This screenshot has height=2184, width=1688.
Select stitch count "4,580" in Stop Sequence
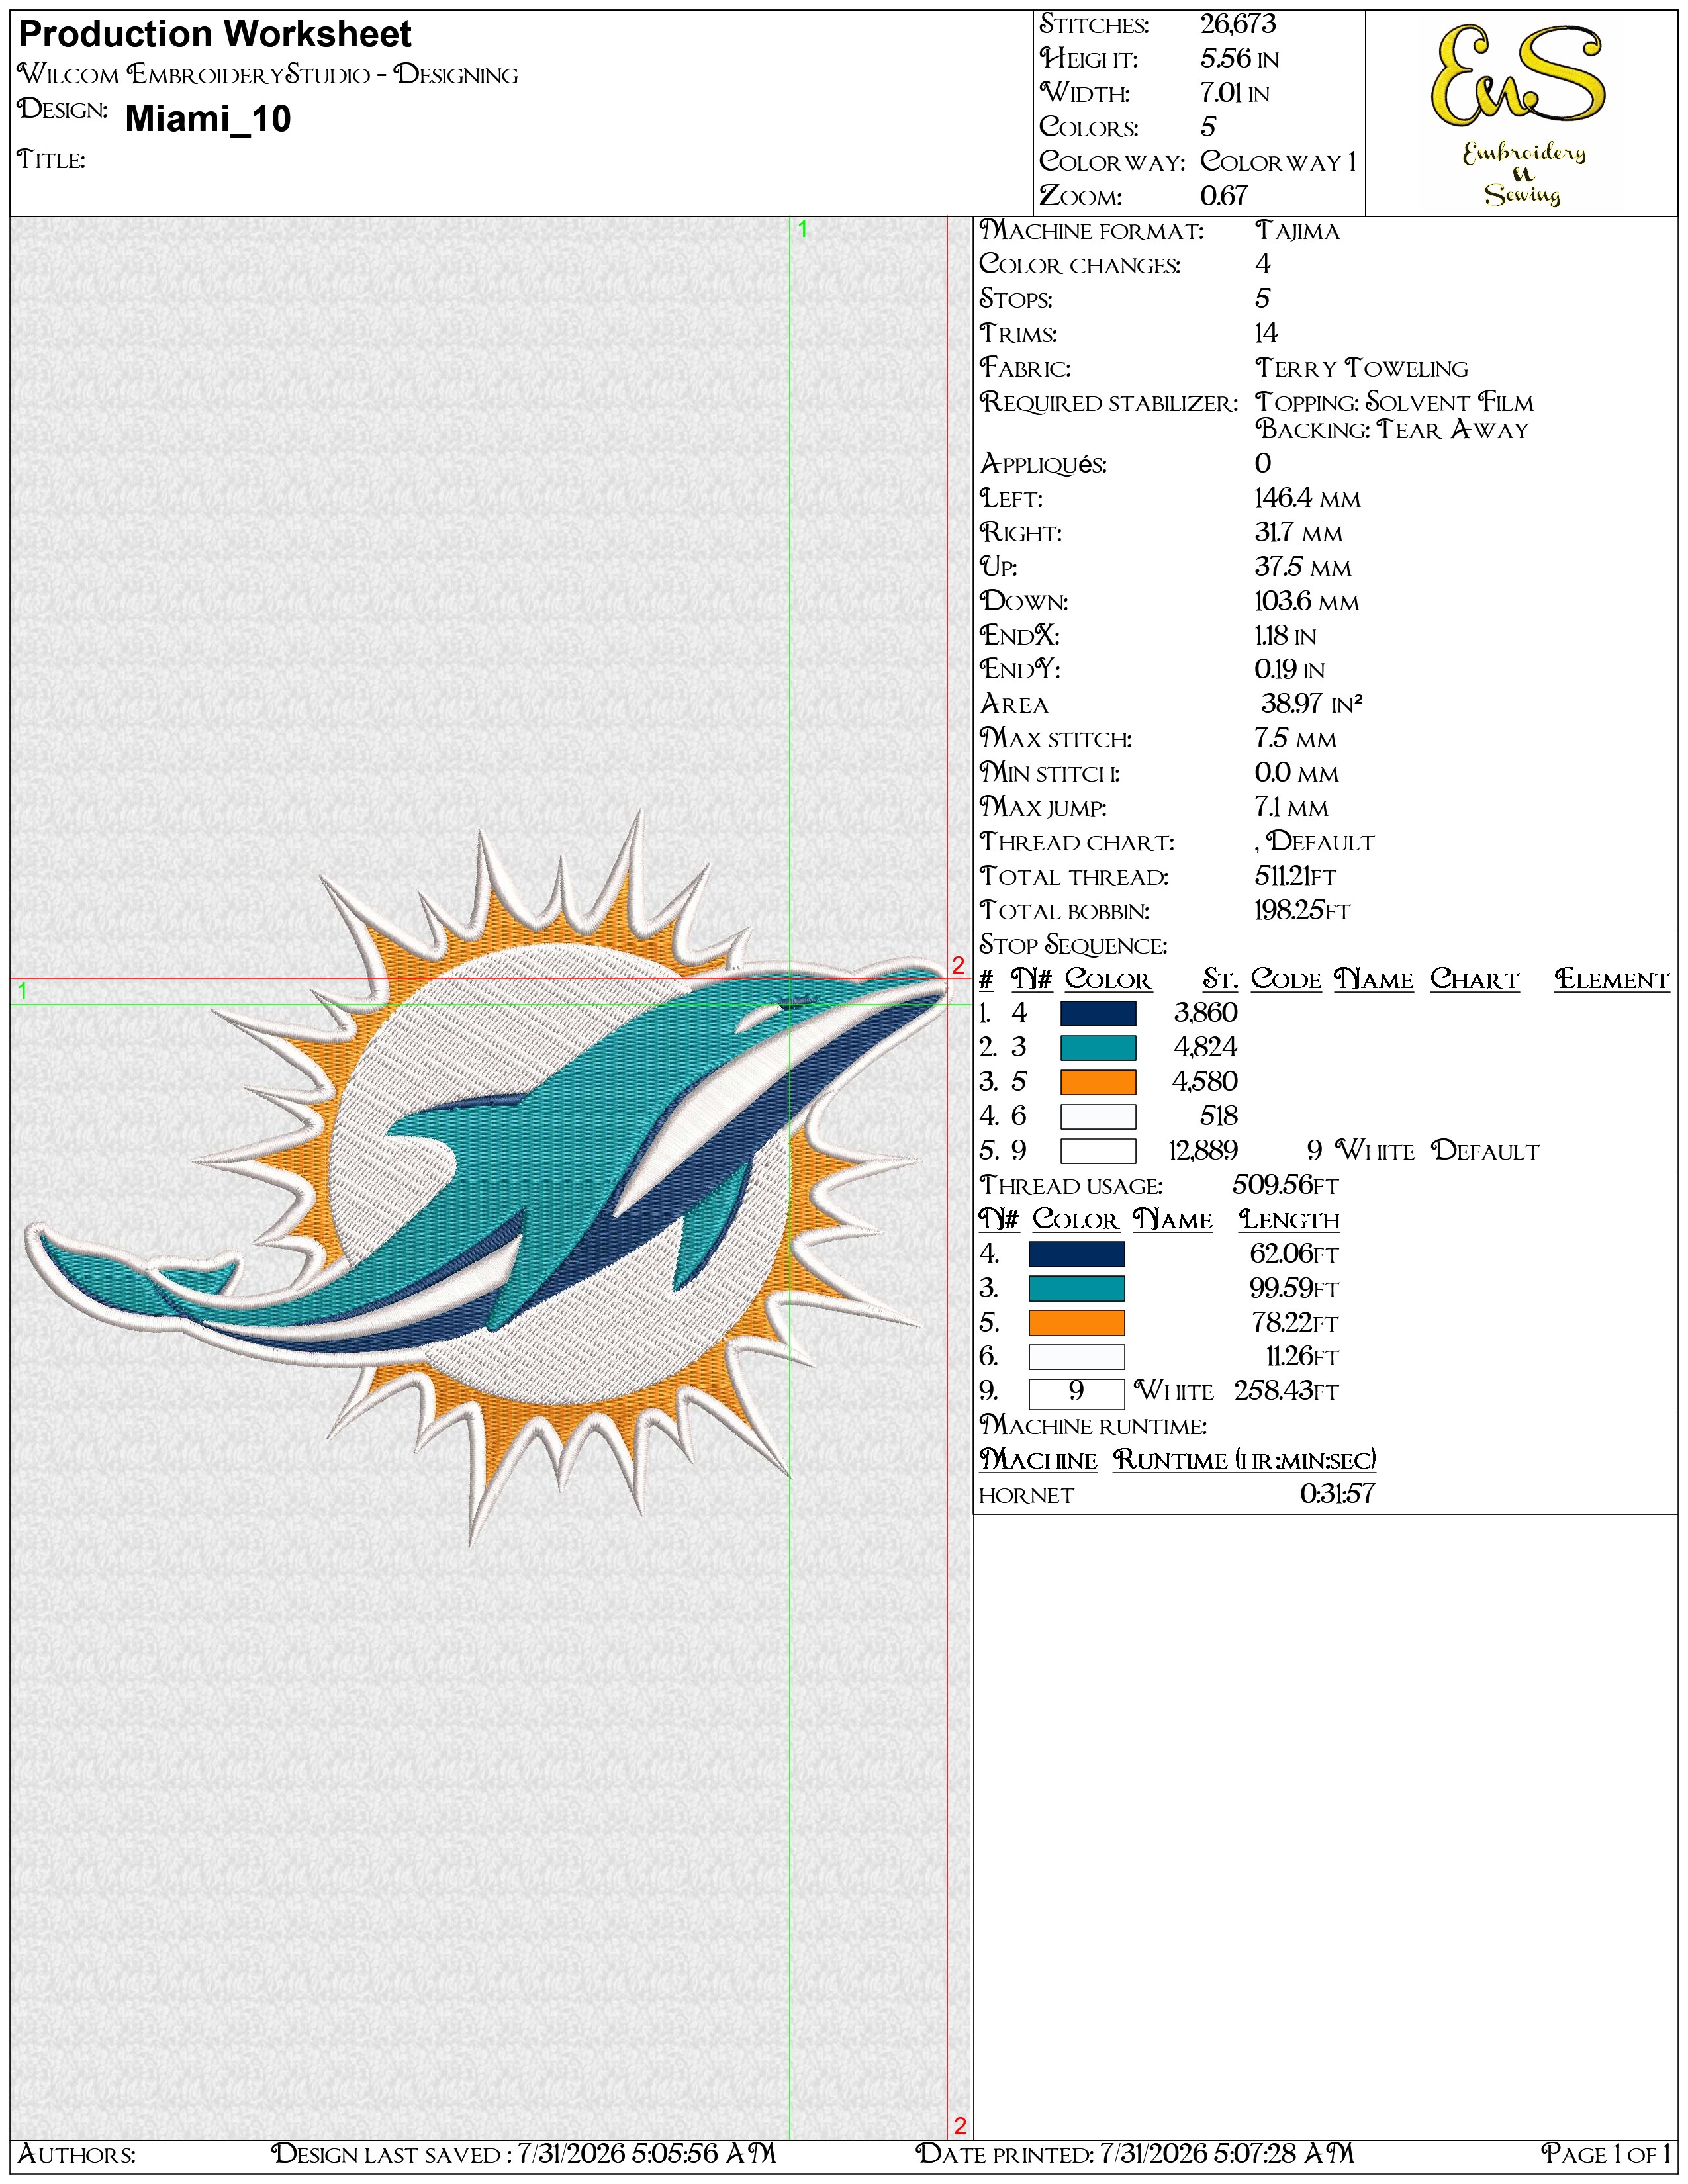pos(1205,1082)
